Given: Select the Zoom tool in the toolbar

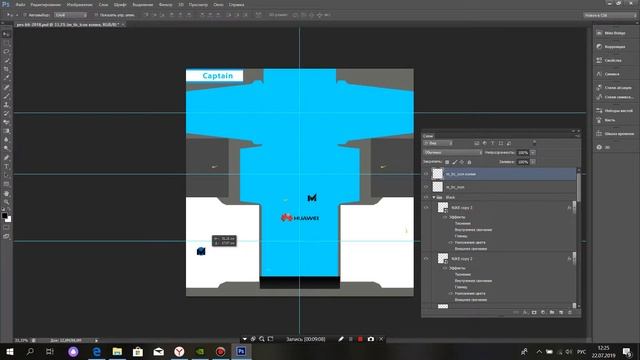Looking at the screenshot, I should coord(6,202).
